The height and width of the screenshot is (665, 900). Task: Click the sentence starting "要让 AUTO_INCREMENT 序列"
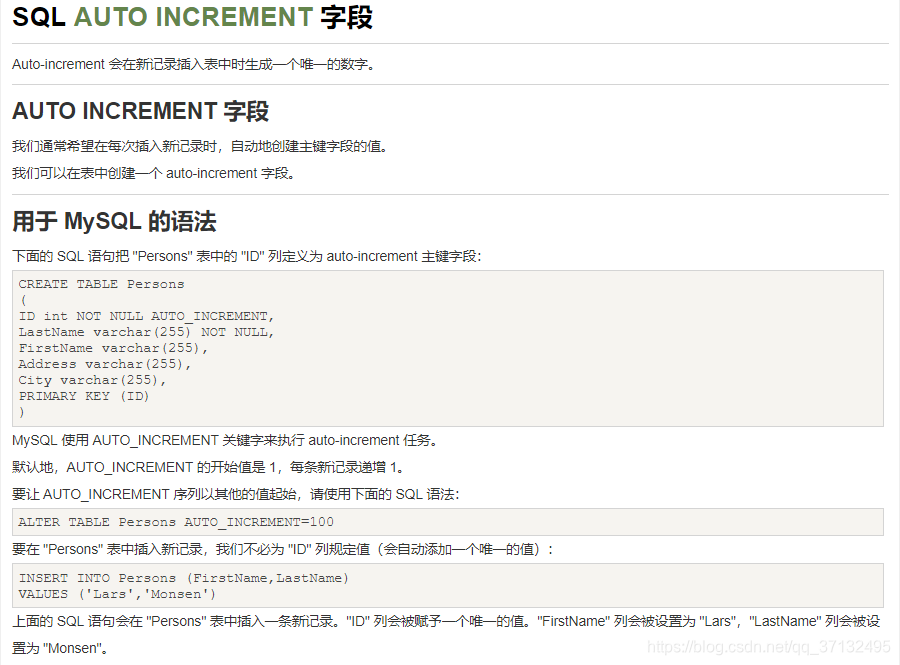tap(236, 495)
